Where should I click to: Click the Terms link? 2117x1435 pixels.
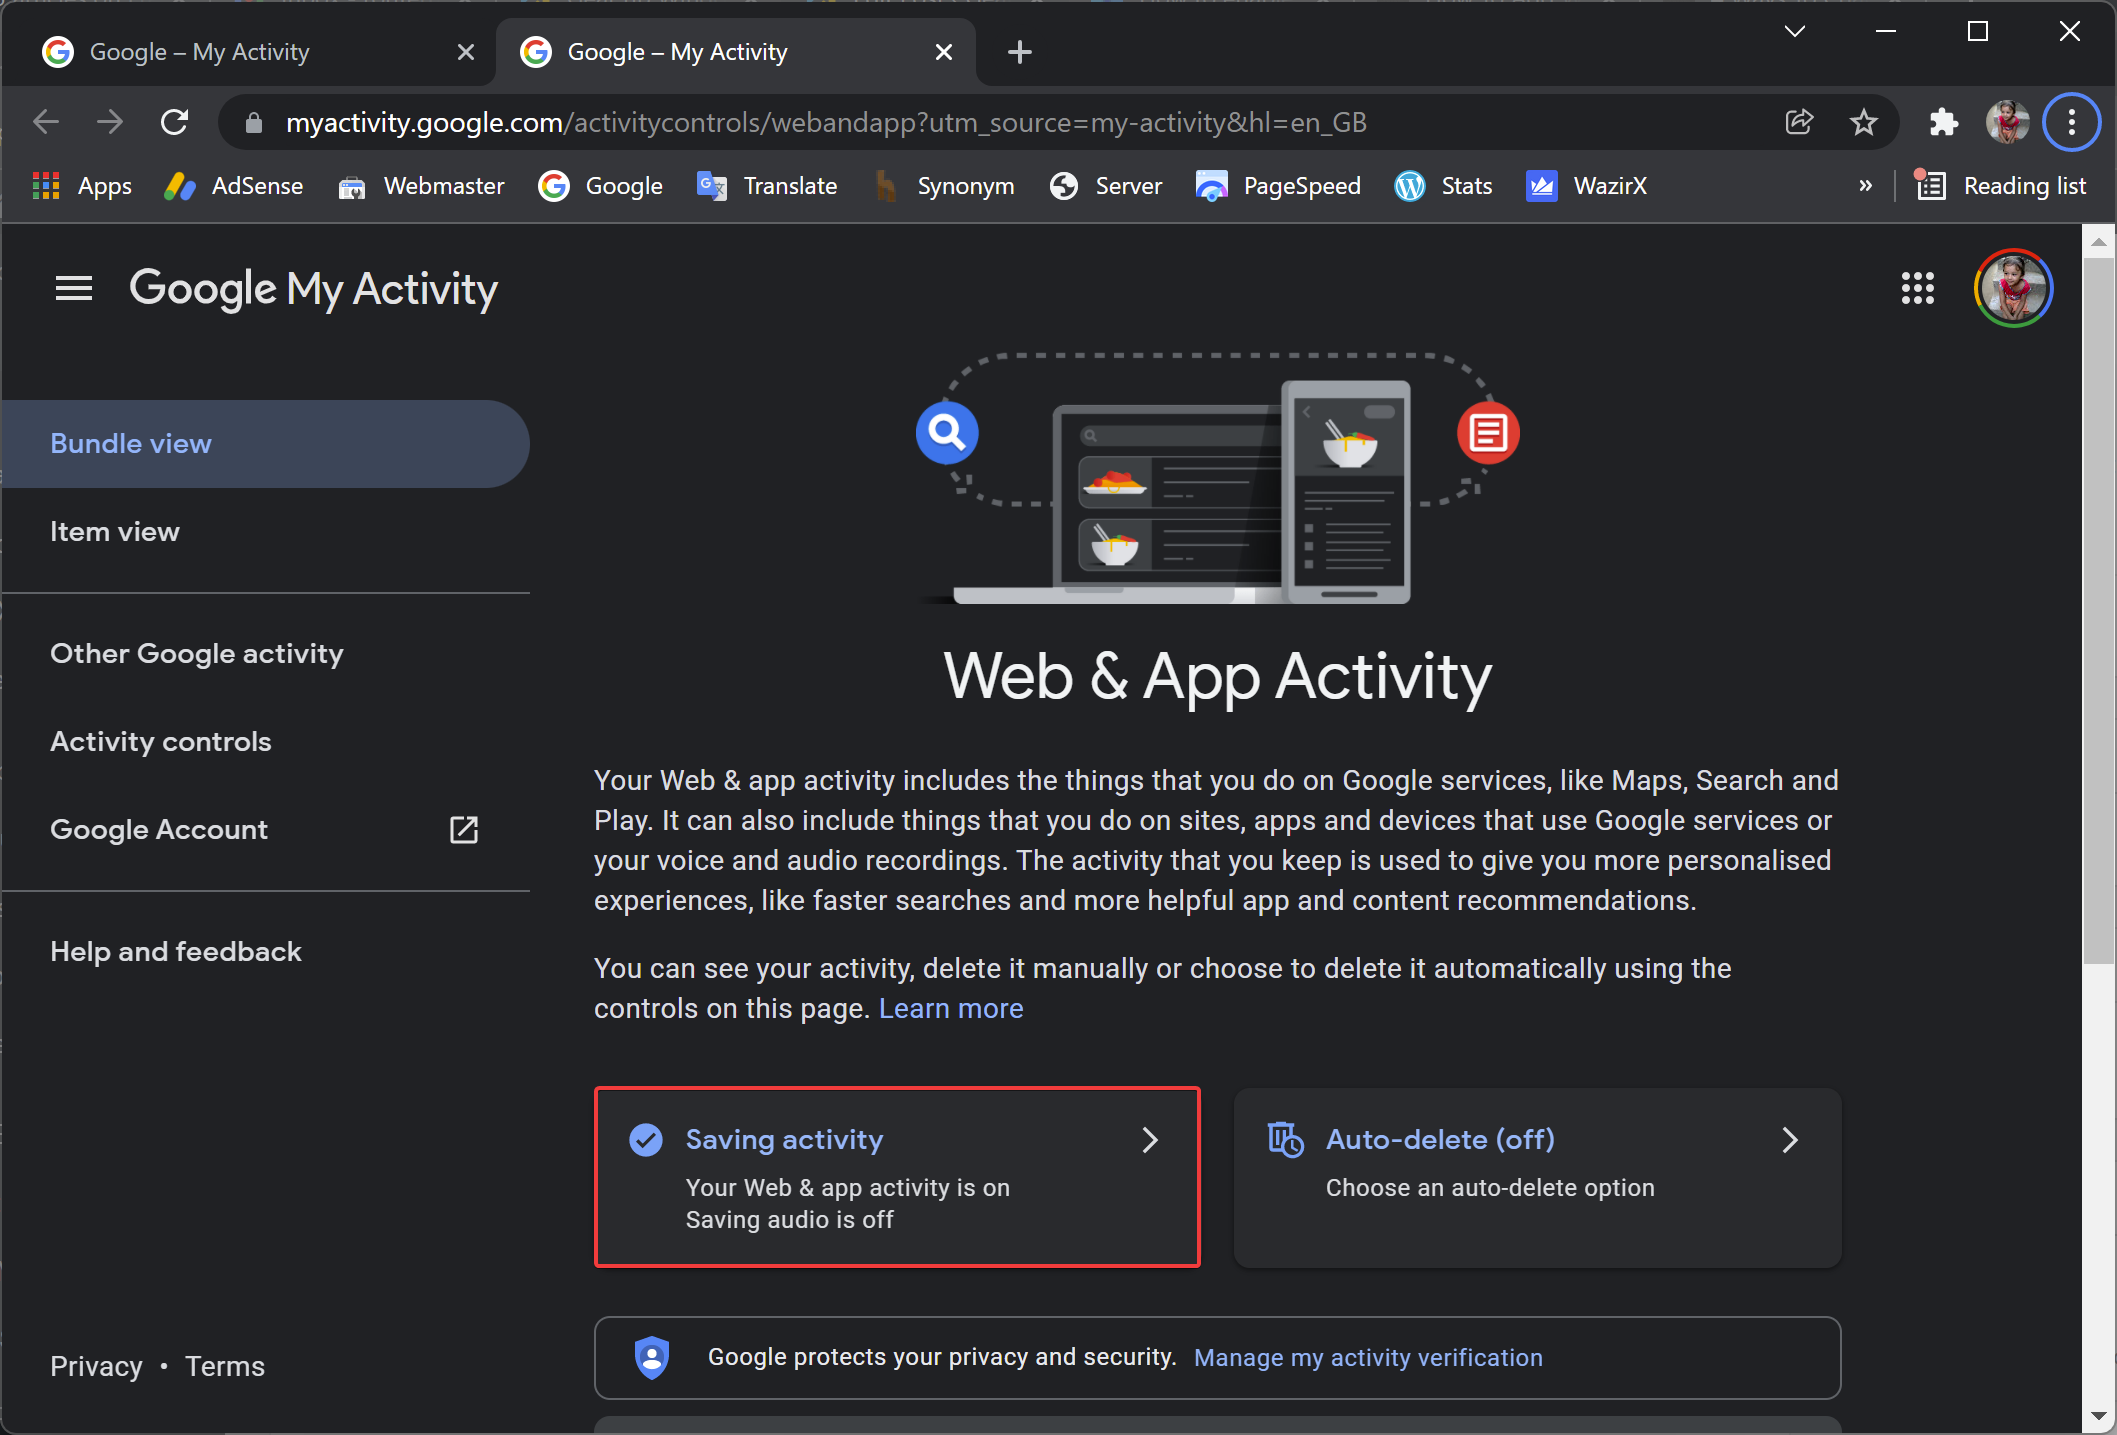(225, 1366)
